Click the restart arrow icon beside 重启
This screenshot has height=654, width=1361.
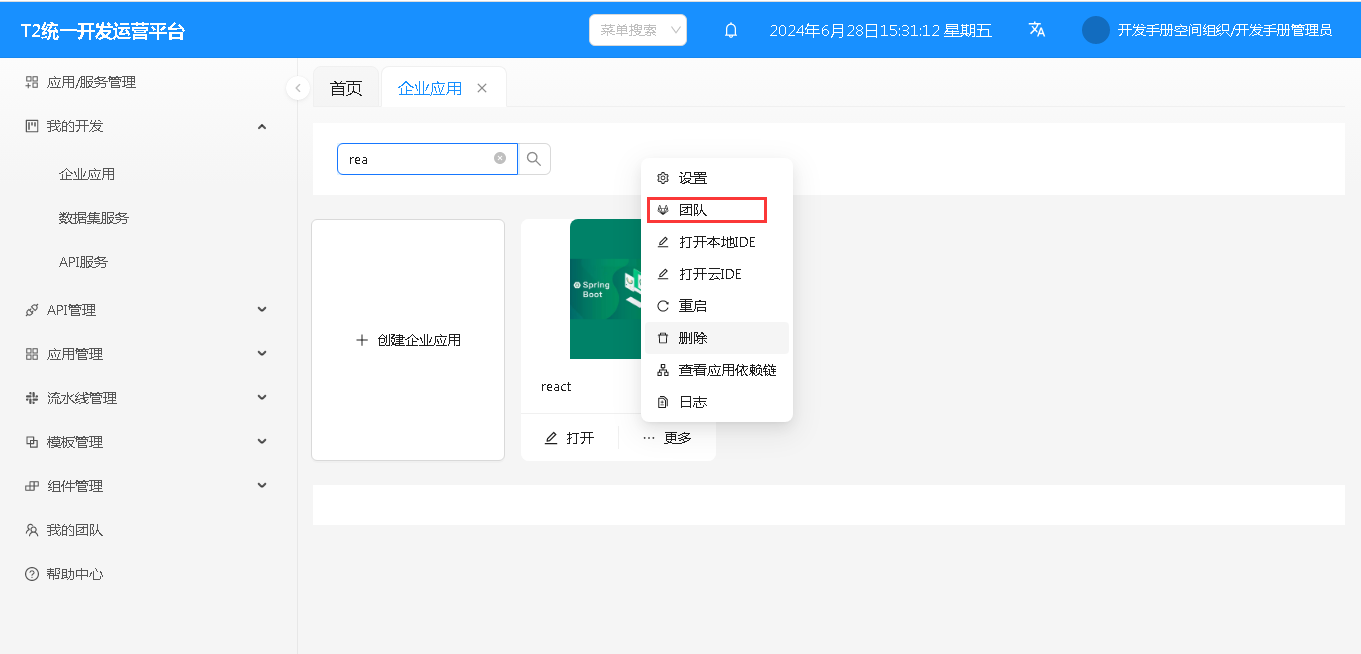click(663, 306)
